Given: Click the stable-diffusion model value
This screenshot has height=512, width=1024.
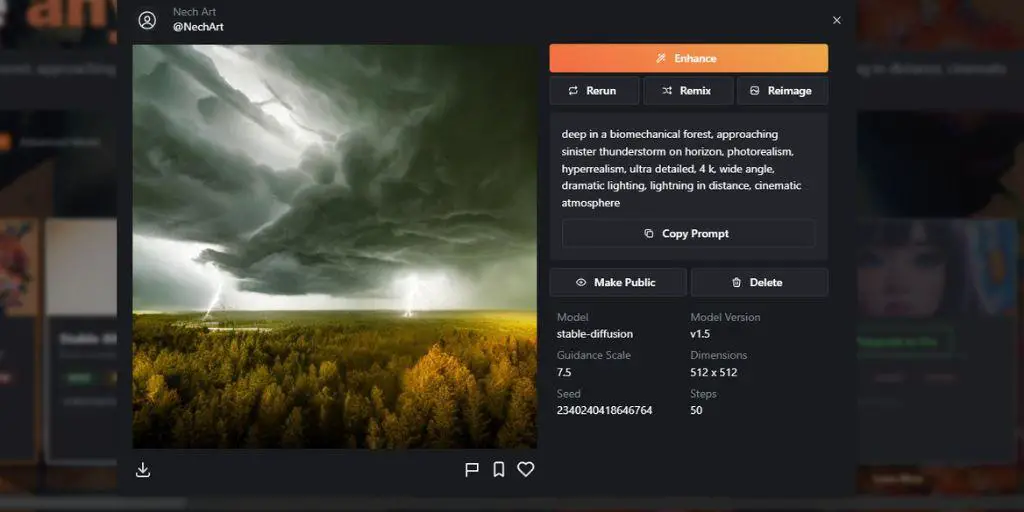Looking at the screenshot, I should pos(594,334).
